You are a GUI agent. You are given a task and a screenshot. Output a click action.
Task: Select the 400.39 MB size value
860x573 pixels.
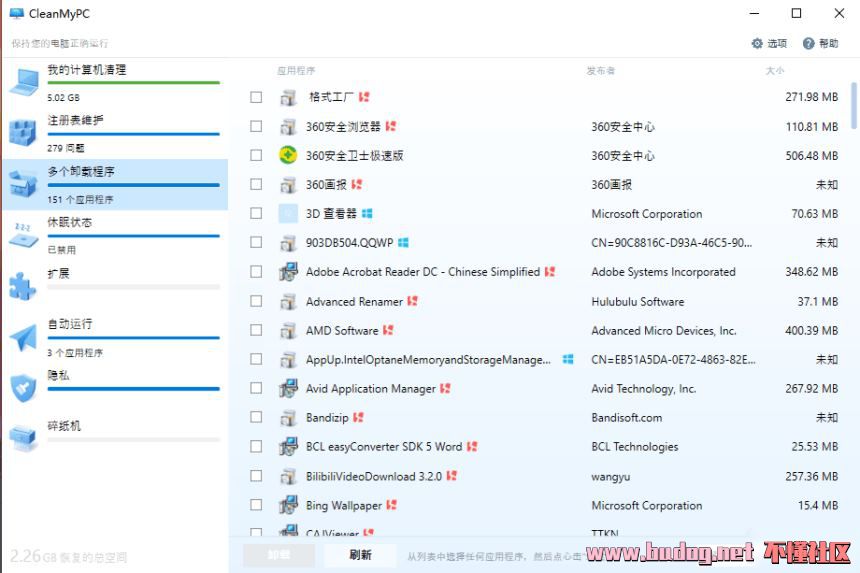(x=811, y=330)
